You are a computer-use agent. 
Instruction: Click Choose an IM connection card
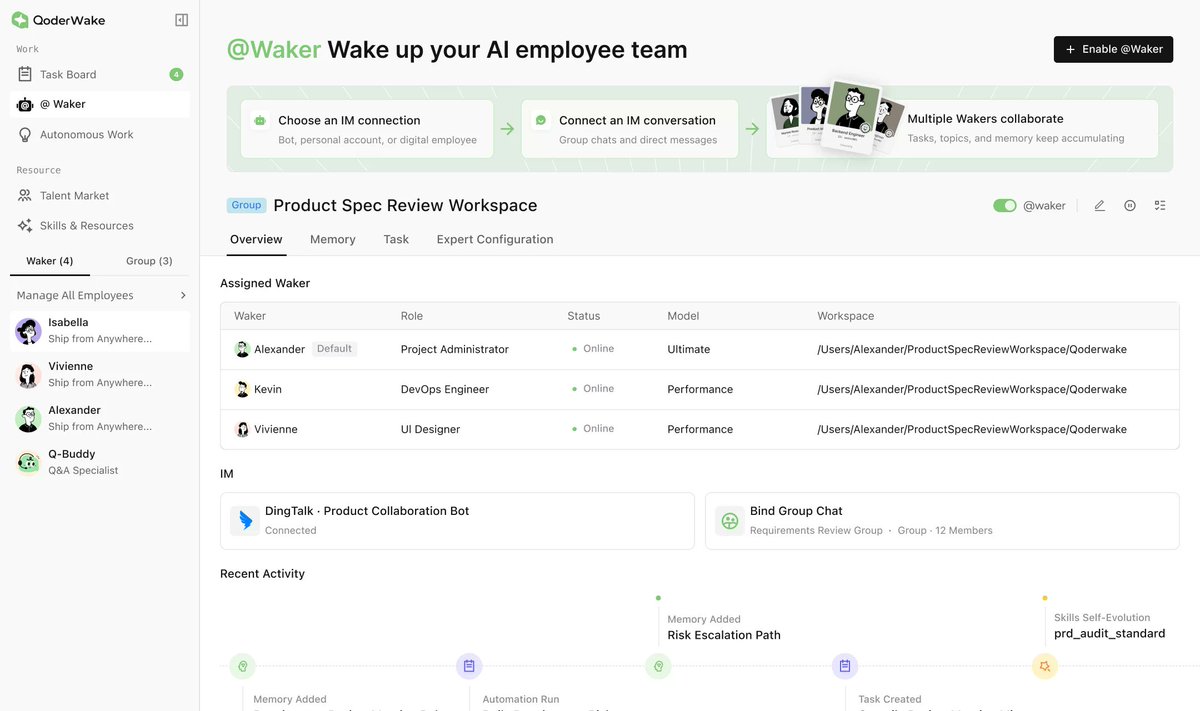point(367,129)
